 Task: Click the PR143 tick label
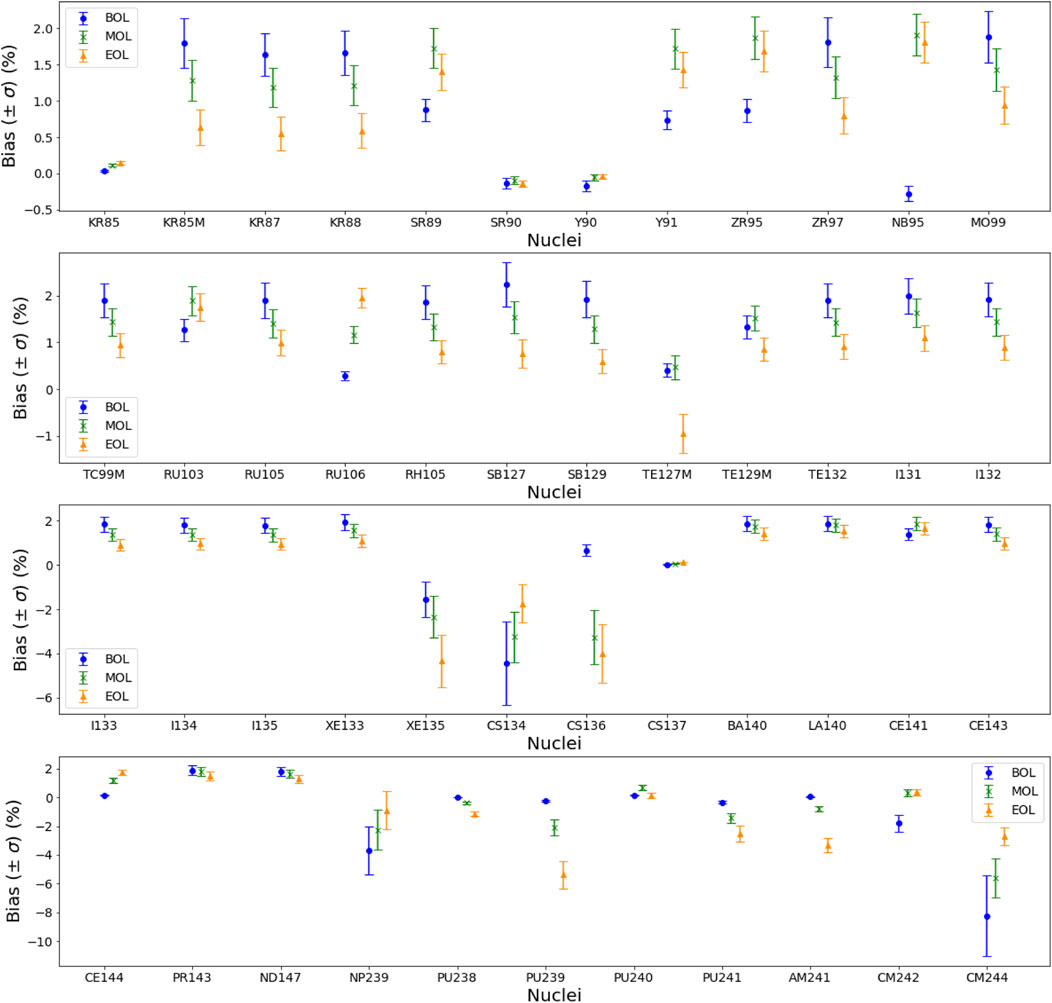coord(192,978)
